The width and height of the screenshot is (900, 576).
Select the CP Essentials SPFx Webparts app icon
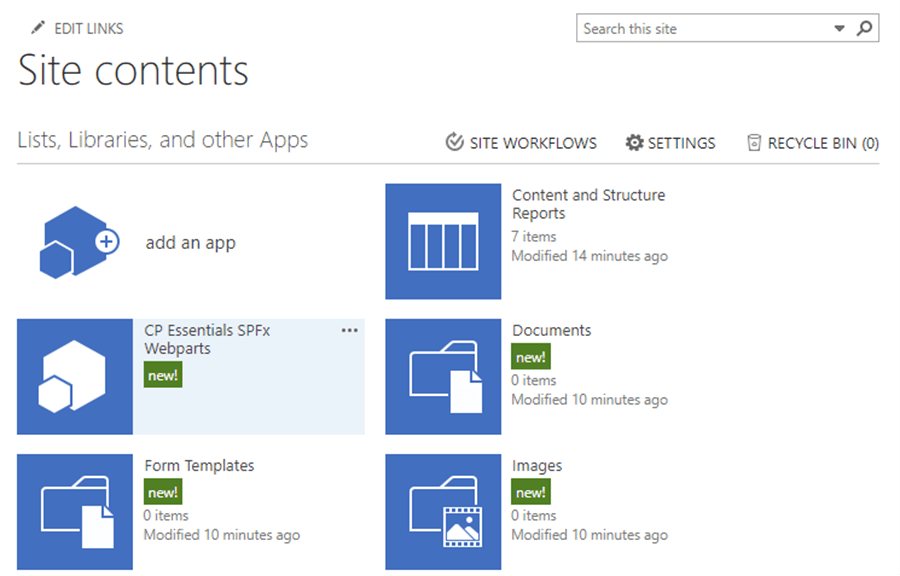pyautogui.click(x=74, y=375)
